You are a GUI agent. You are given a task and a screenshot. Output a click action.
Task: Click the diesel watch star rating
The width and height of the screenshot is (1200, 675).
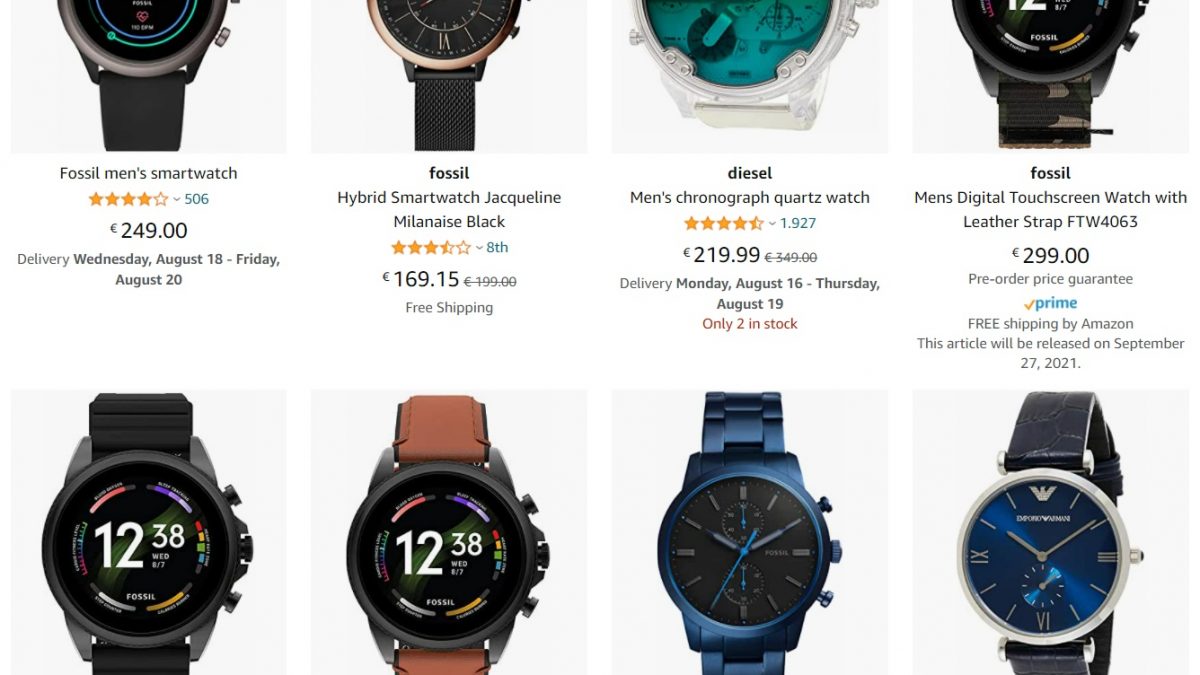click(723, 223)
